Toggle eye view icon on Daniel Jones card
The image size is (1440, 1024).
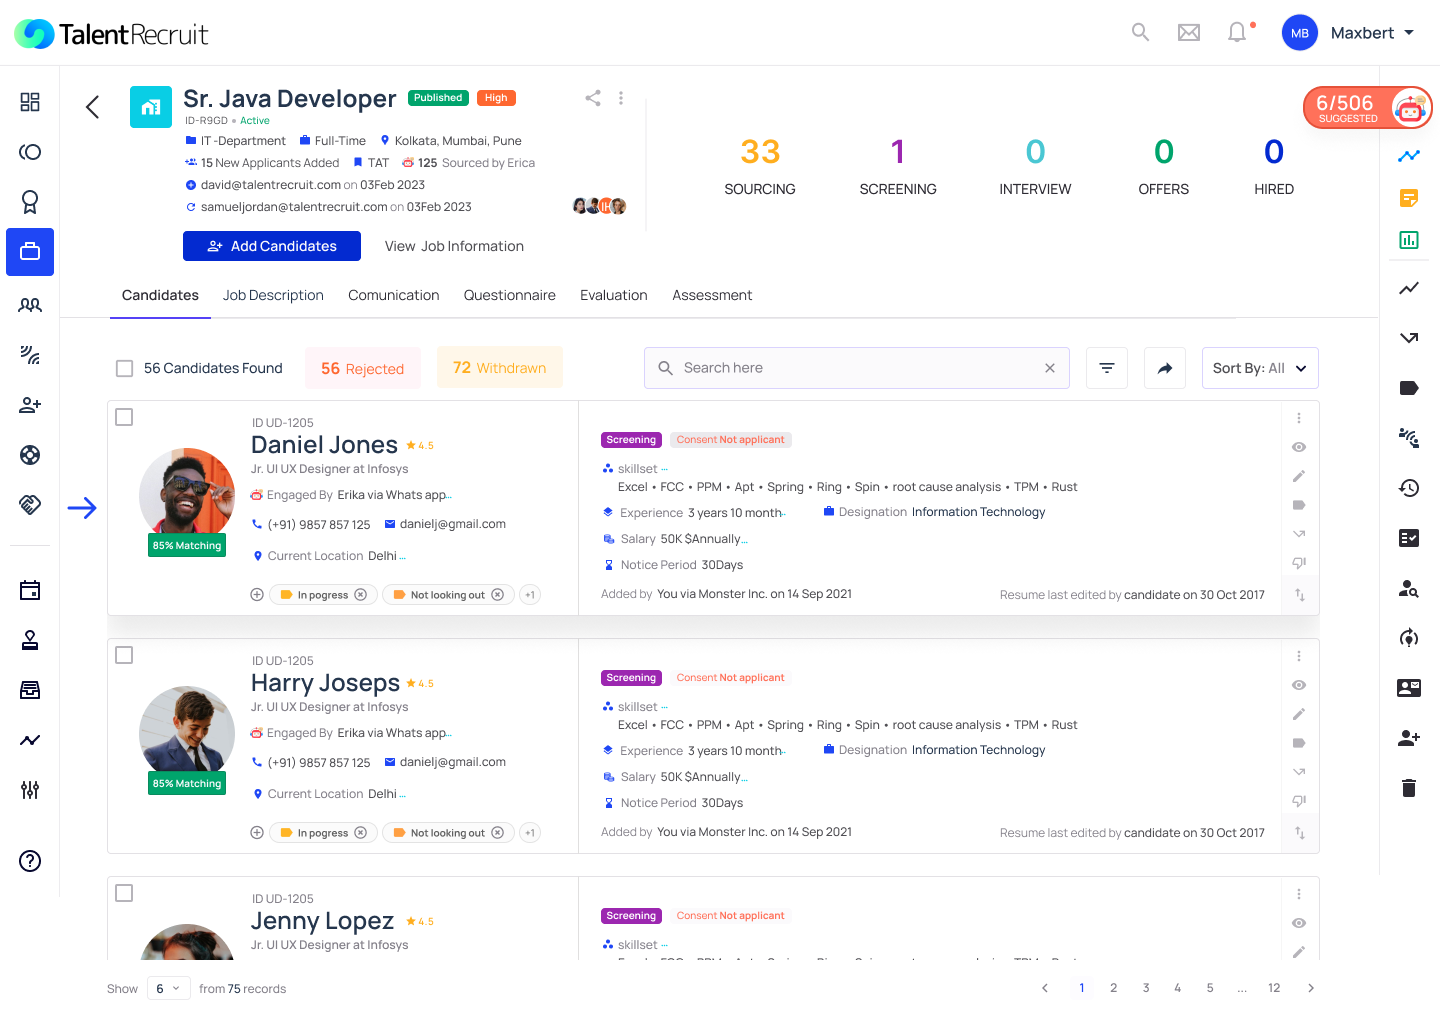click(1299, 447)
